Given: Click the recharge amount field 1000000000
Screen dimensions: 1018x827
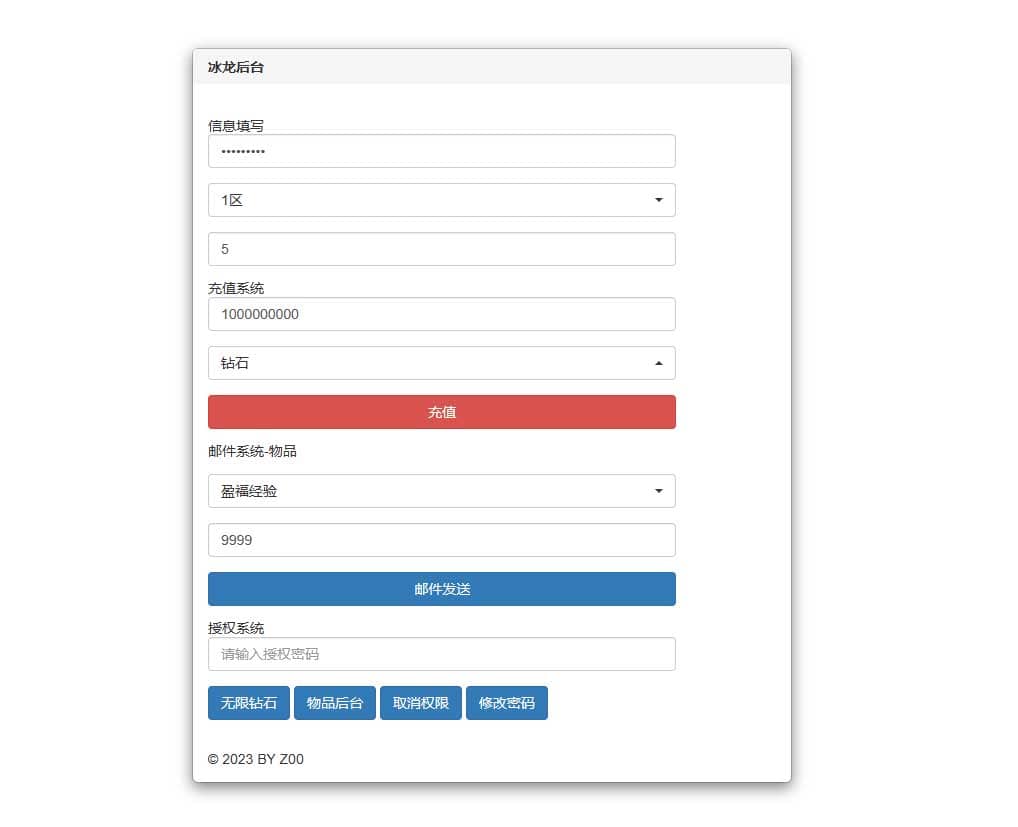Looking at the screenshot, I should [441, 314].
